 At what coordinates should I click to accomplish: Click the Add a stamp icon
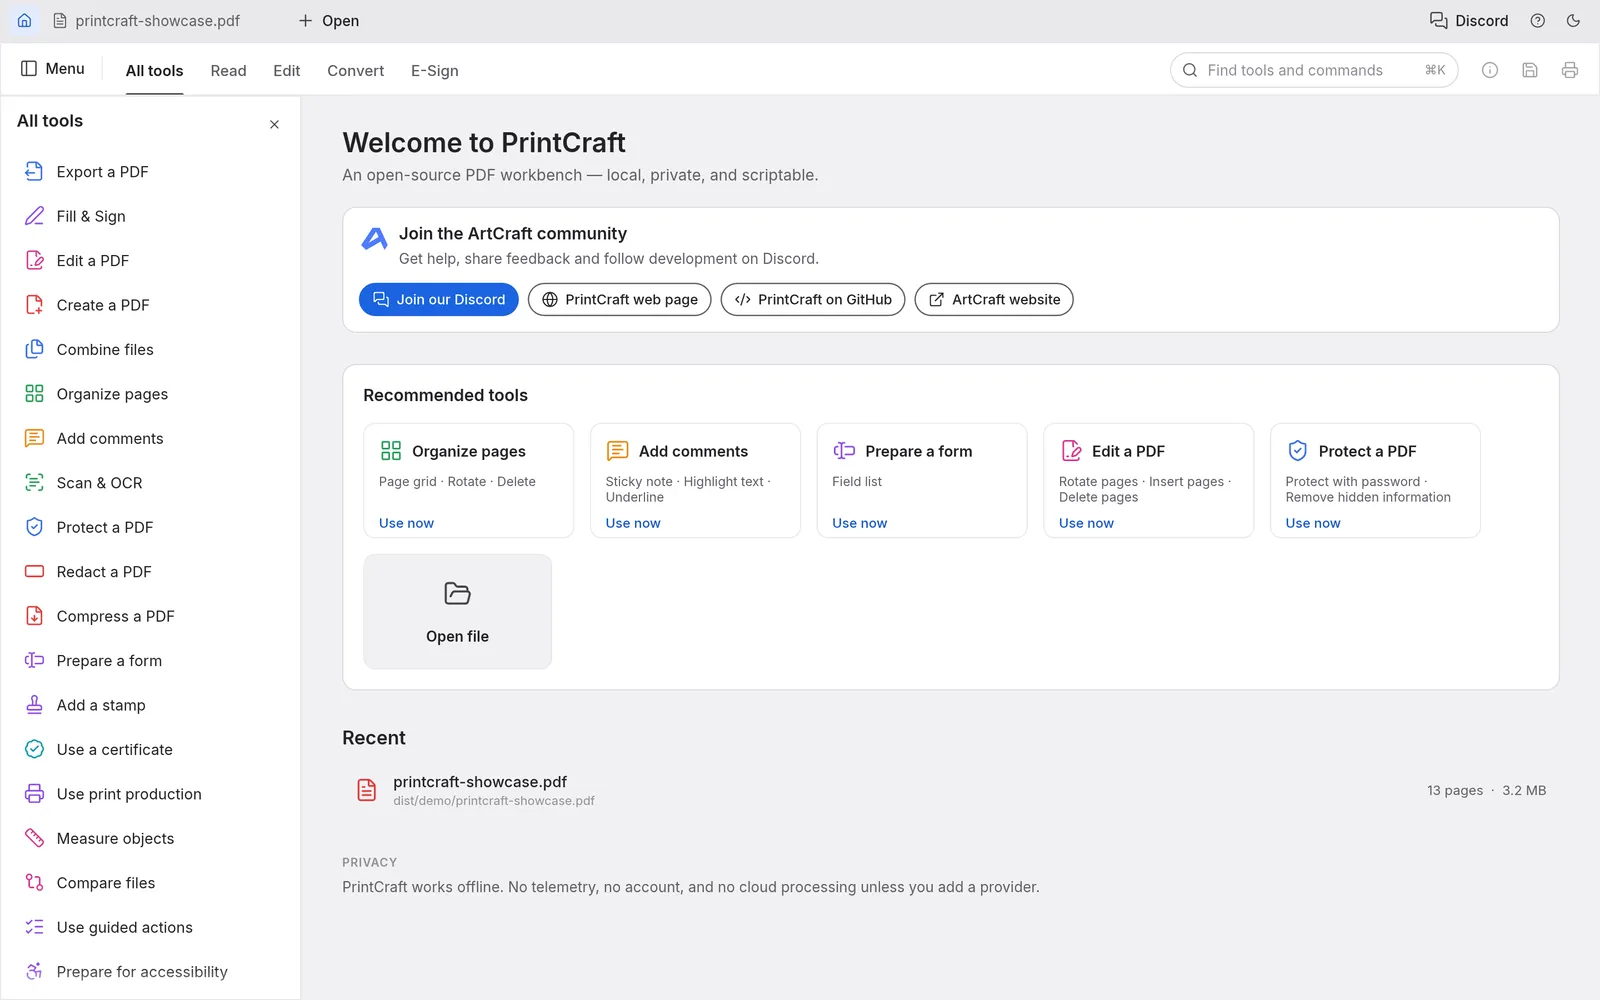pyautogui.click(x=34, y=705)
